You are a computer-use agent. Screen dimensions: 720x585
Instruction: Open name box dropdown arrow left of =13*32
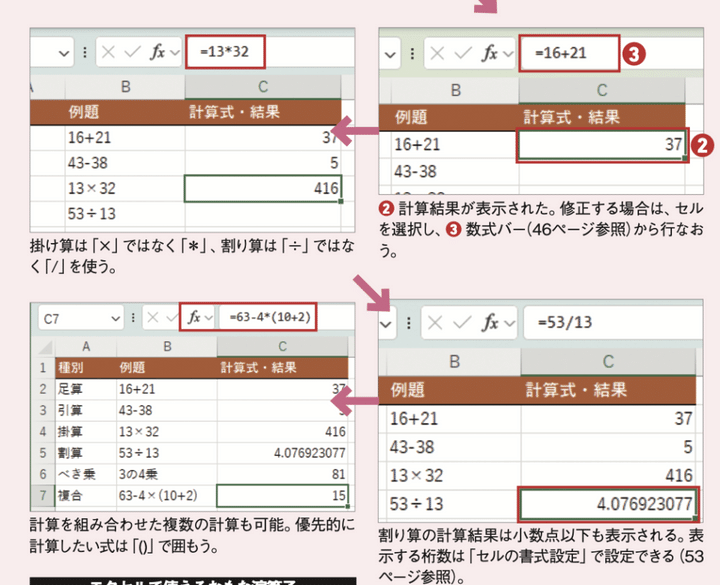(65, 51)
